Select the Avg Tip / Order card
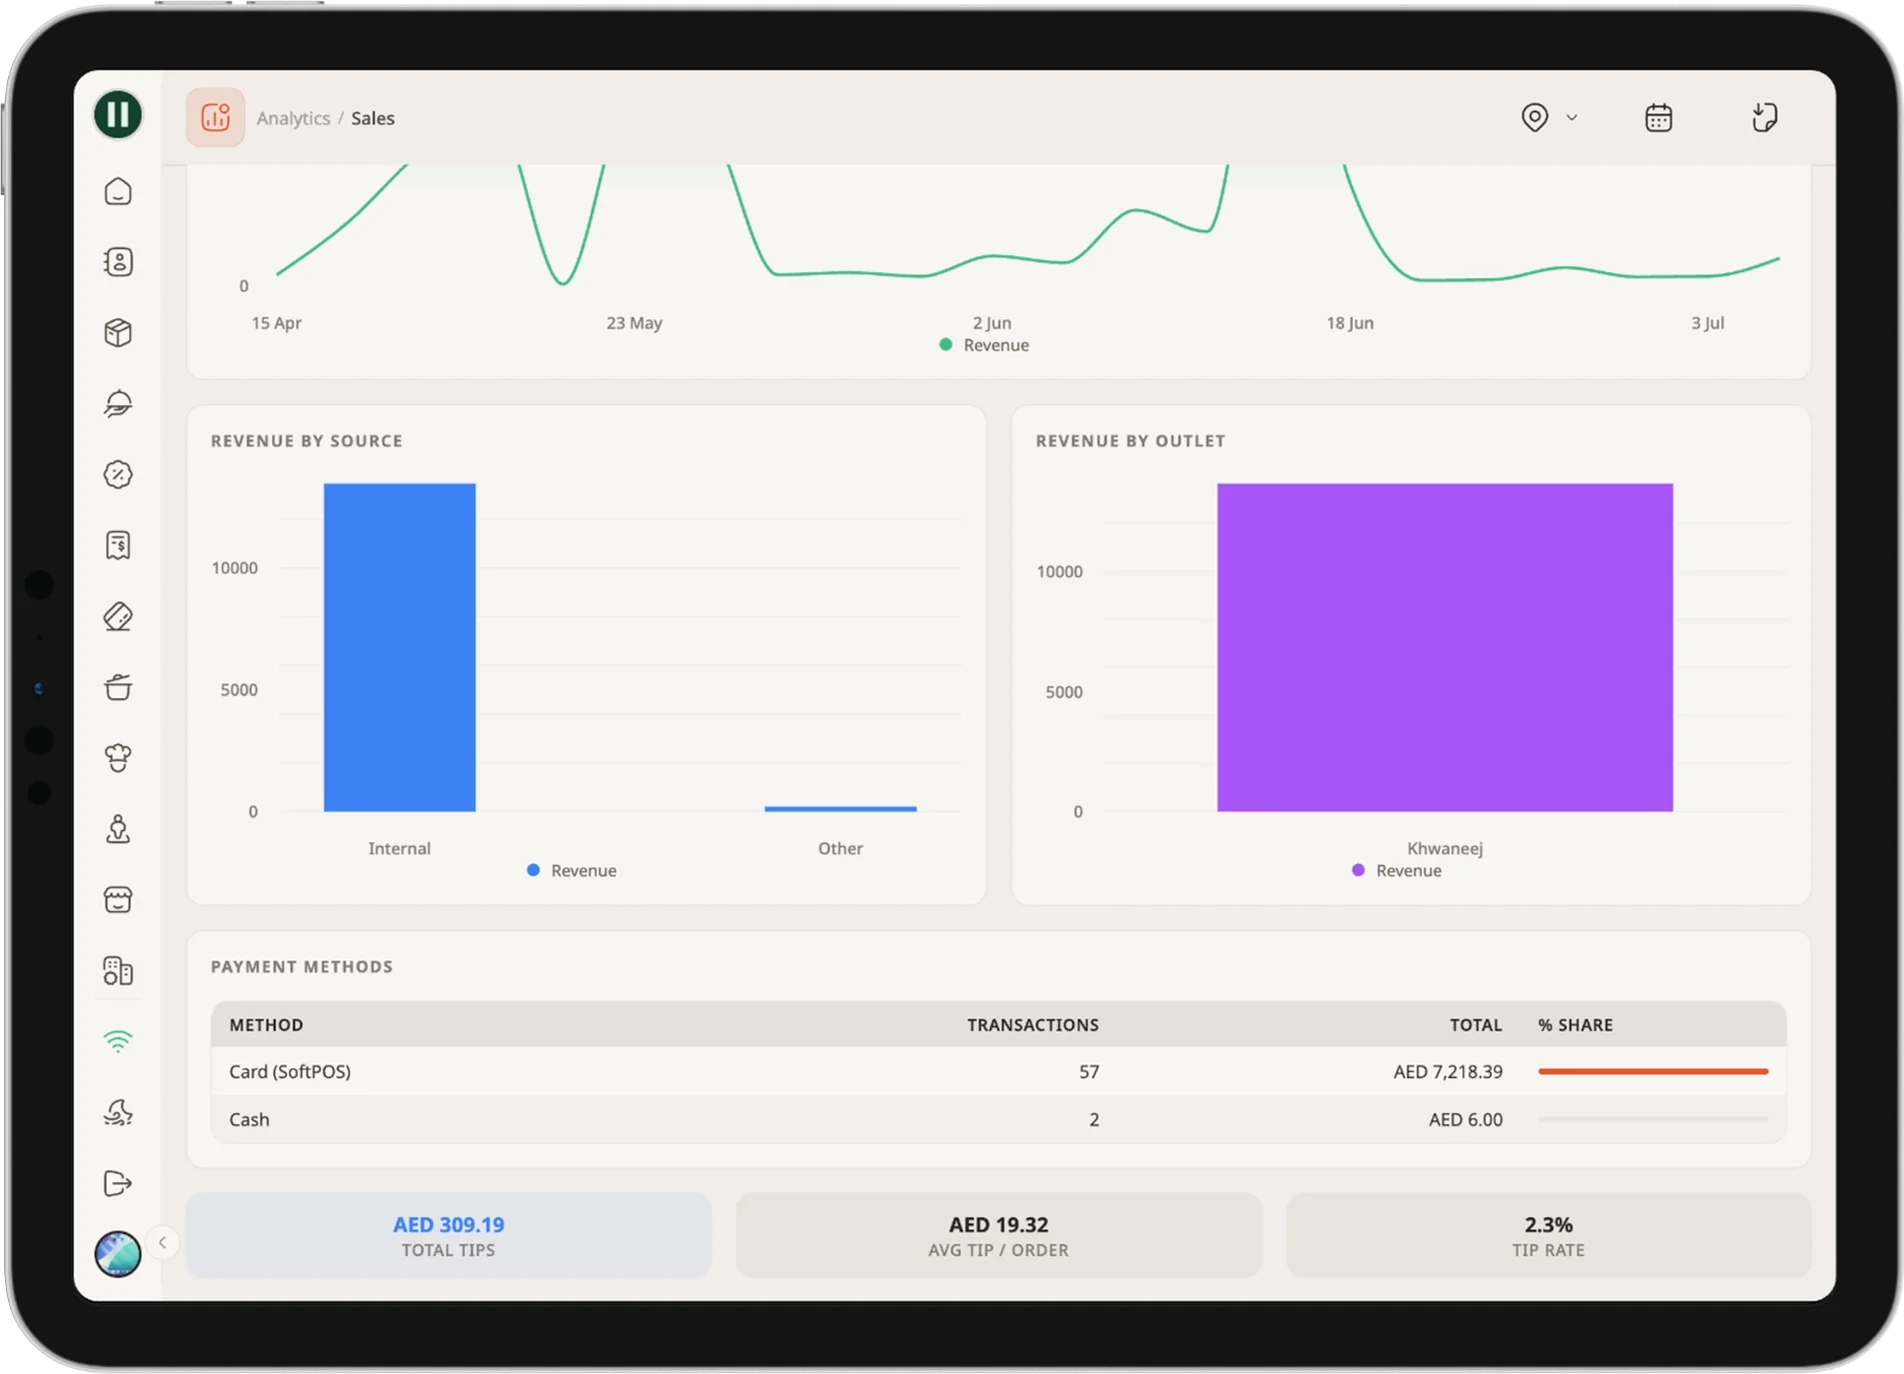1904x1374 pixels. pos(998,1236)
